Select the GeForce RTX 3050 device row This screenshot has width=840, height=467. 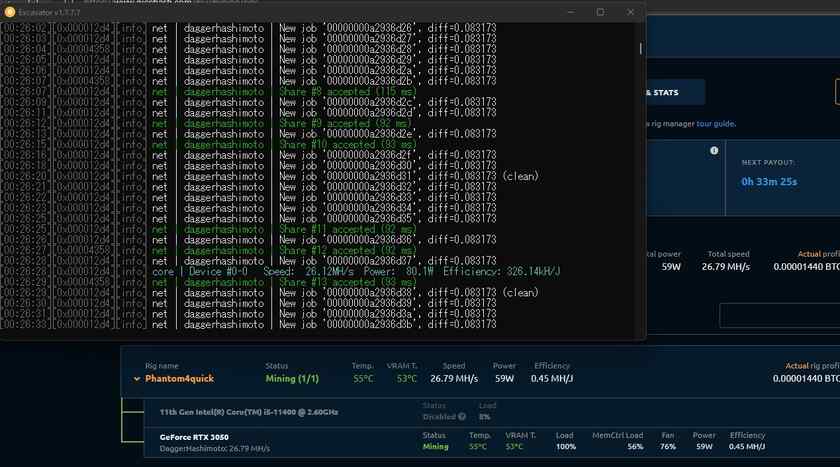(x=492, y=442)
